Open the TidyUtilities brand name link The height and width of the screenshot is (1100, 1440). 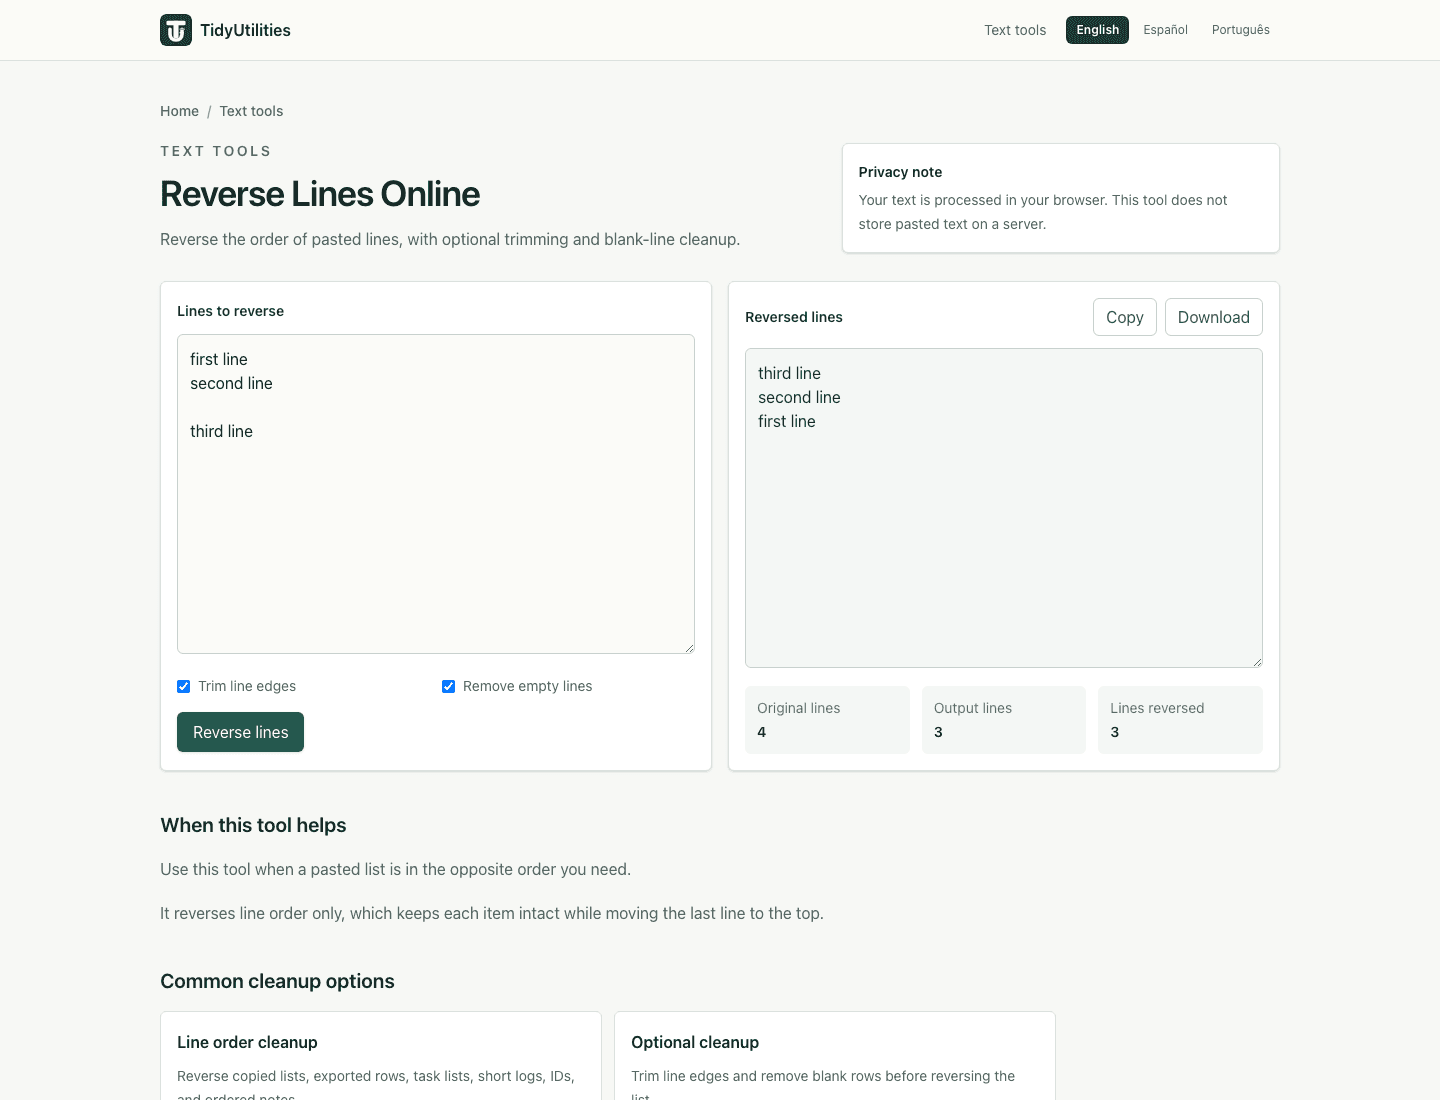point(245,30)
